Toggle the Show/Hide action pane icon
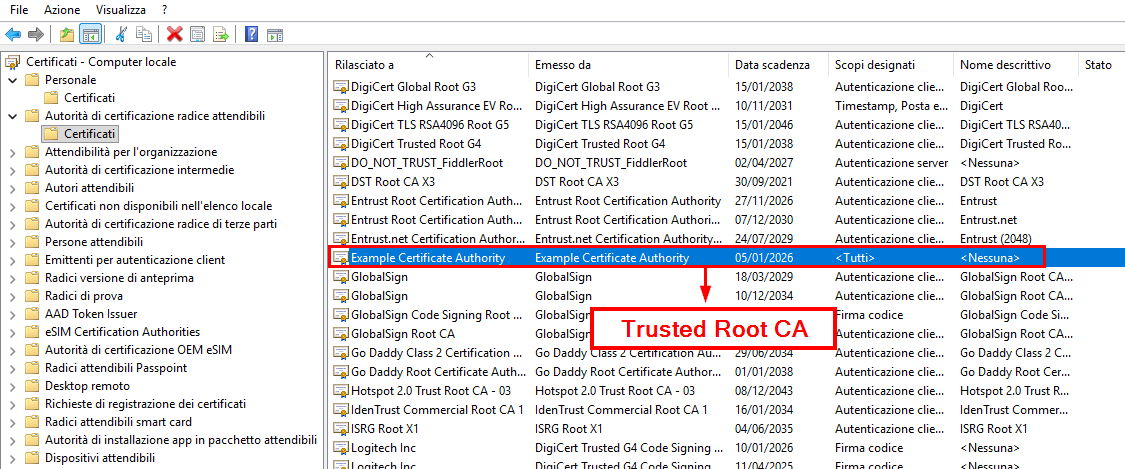The height and width of the screenshot is (469, 1125). click(x=274, y=35)
